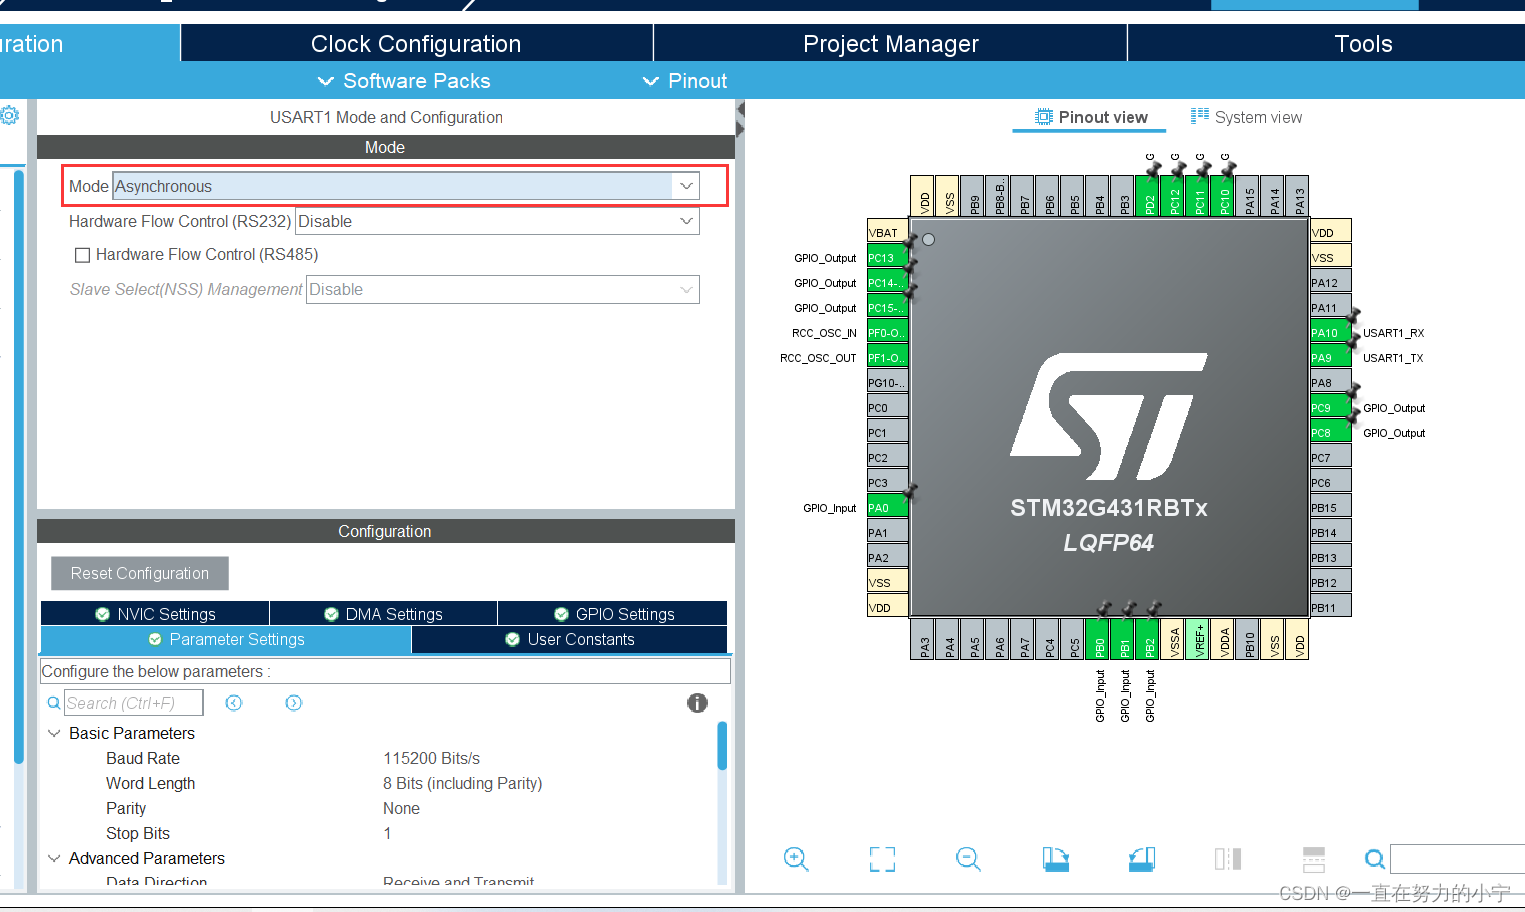This screenshot has width=1525, height=912.
Task: Click Baud Rate value 115200 Bits/s
Action: click(x=431, y=758)
